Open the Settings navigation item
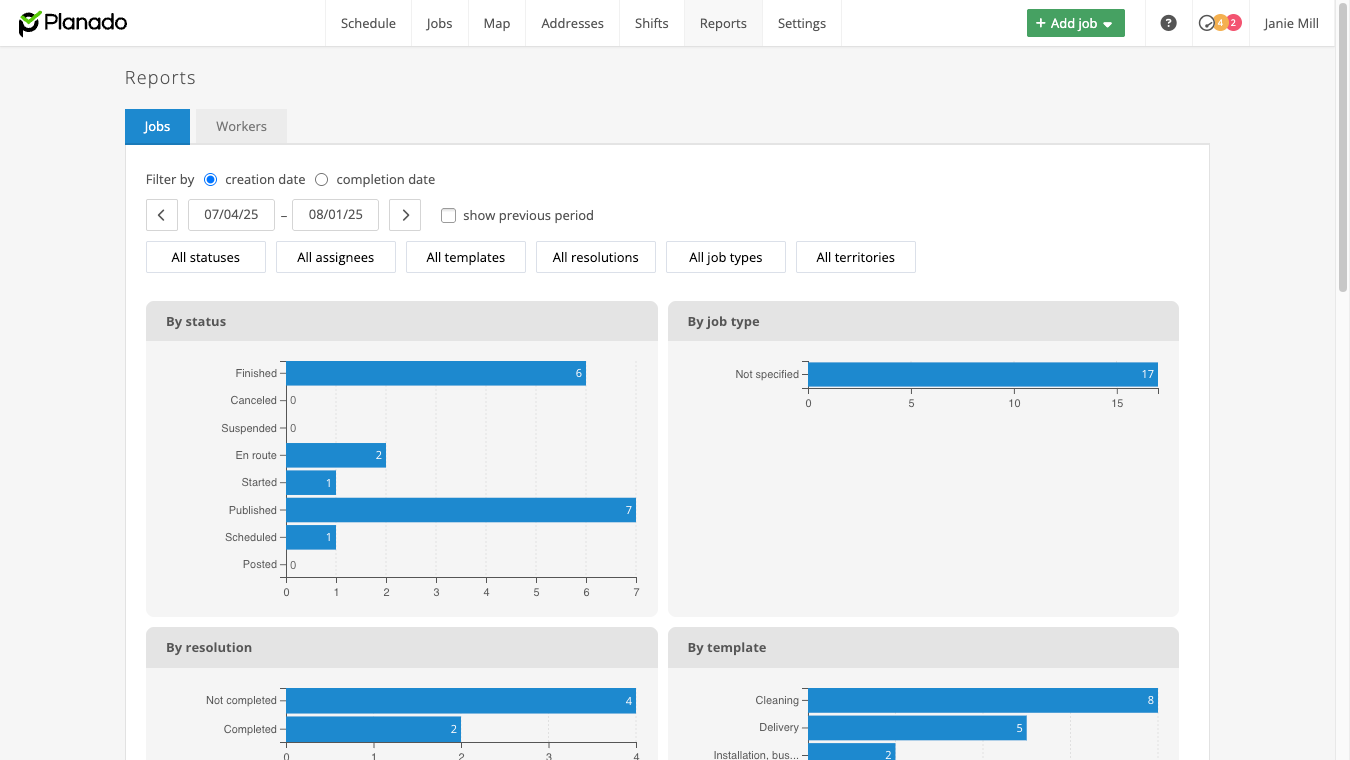The width and height of the screenshot is (1350, 760). [x=802, y=23]
